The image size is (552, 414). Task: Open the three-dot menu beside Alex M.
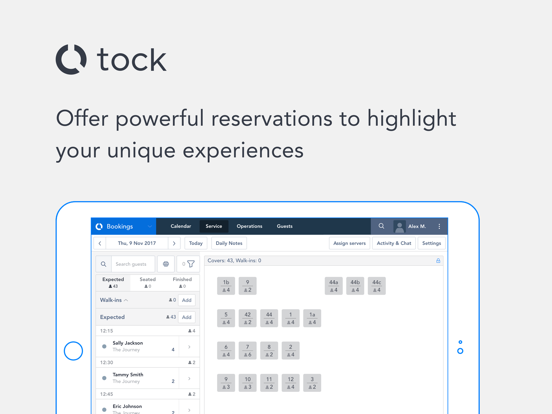pos(439,226)
